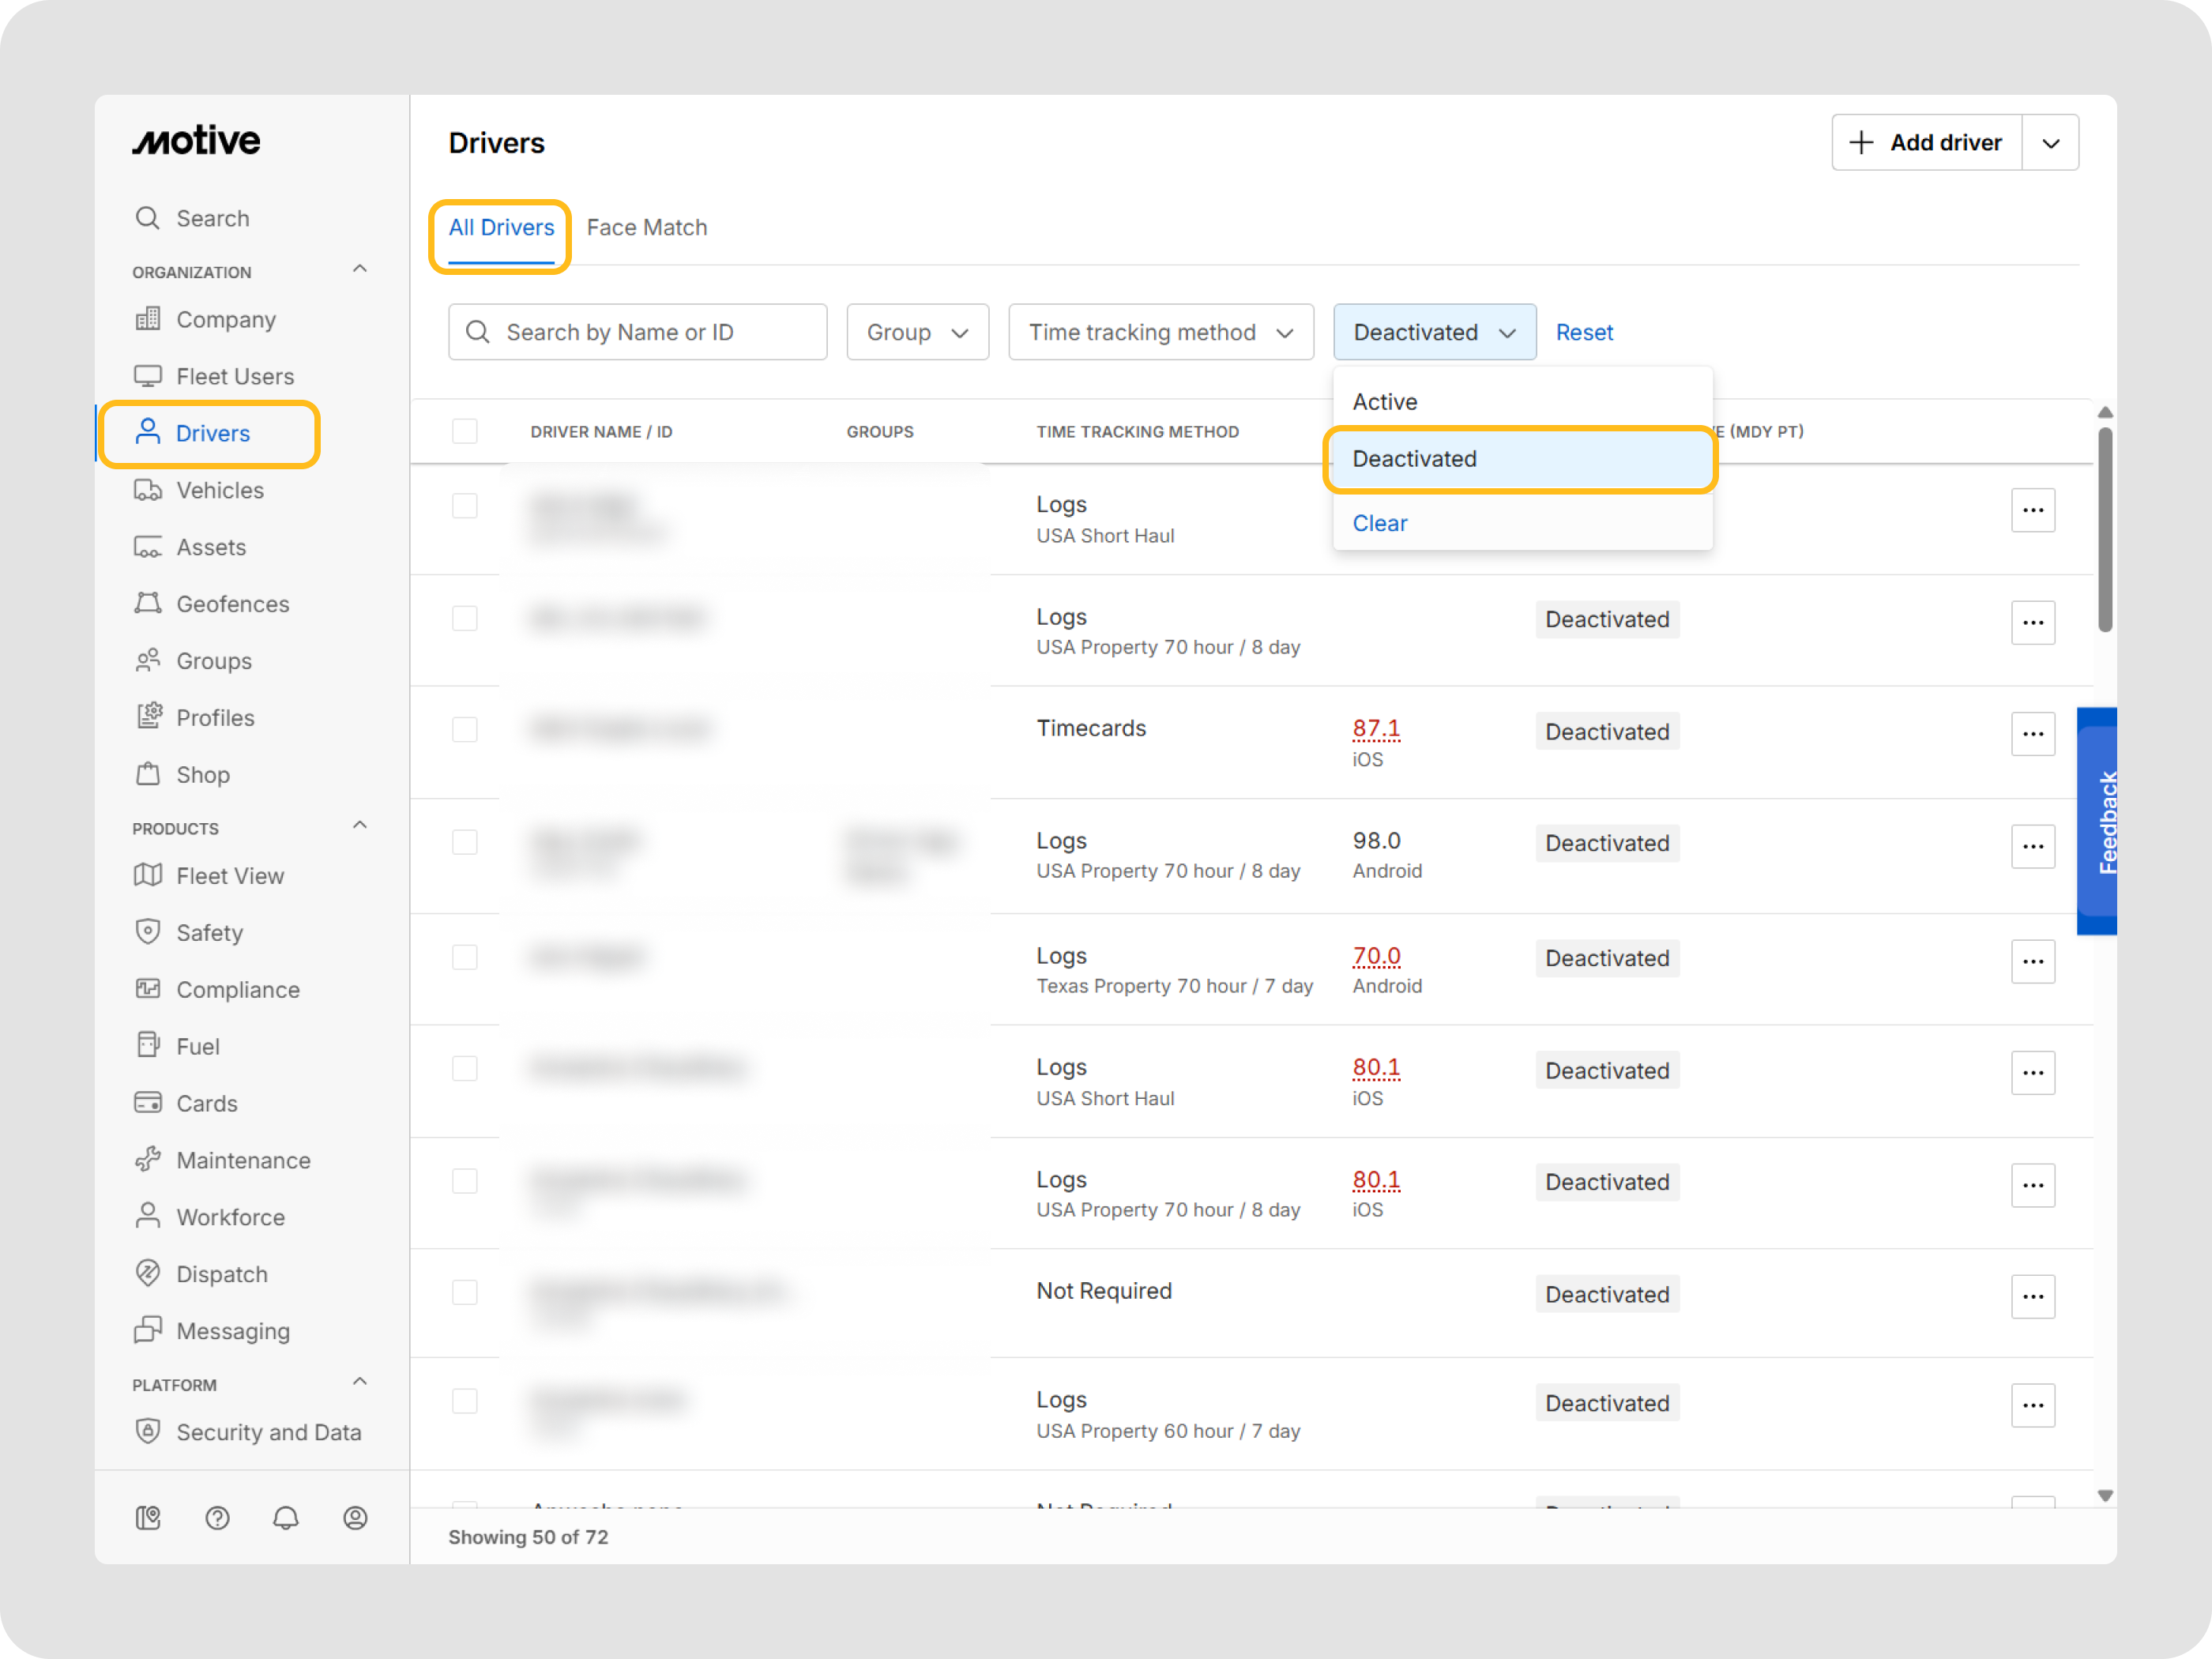Click the Fuel pump icon
Image resolution: width=2212 pixels, height=1659 pixels.
point(148,1045)
